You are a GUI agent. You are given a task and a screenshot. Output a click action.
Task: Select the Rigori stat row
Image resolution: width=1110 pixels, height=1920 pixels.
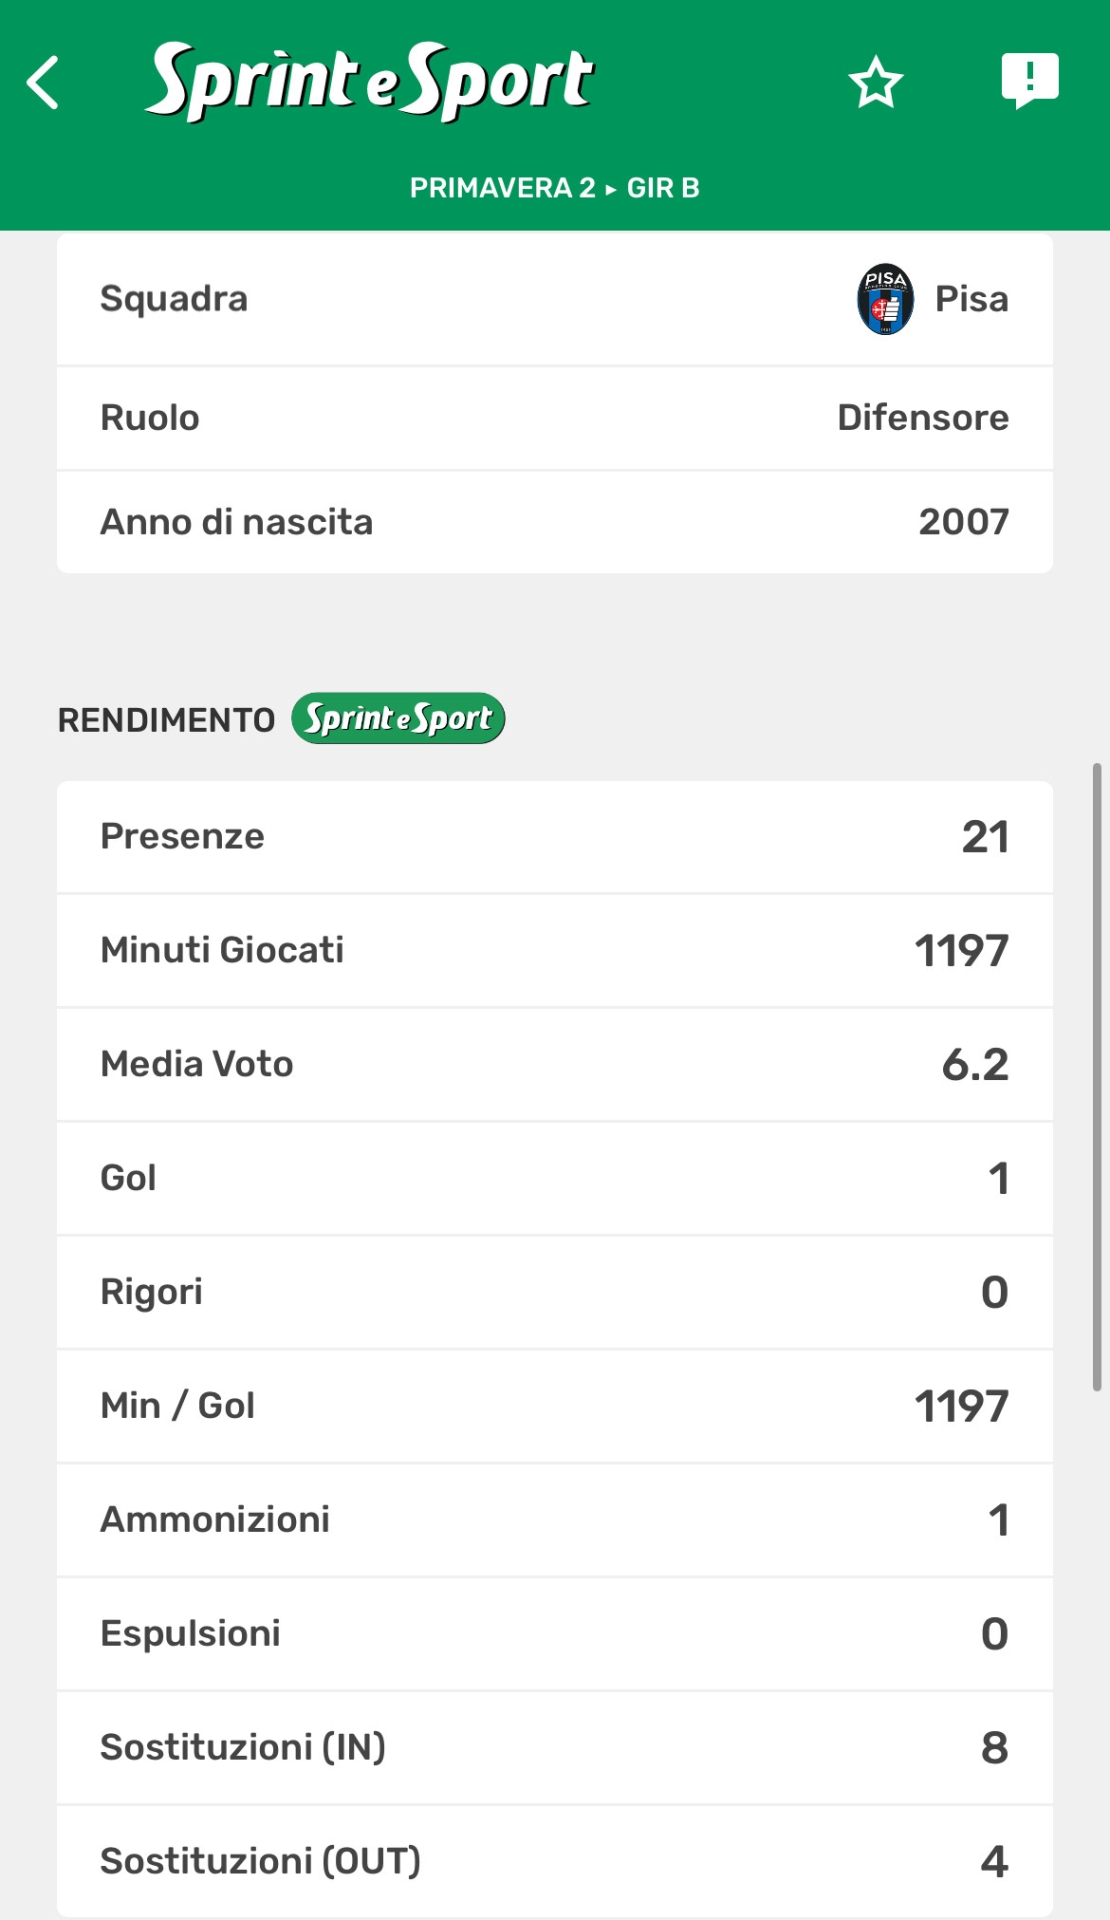555,1292
